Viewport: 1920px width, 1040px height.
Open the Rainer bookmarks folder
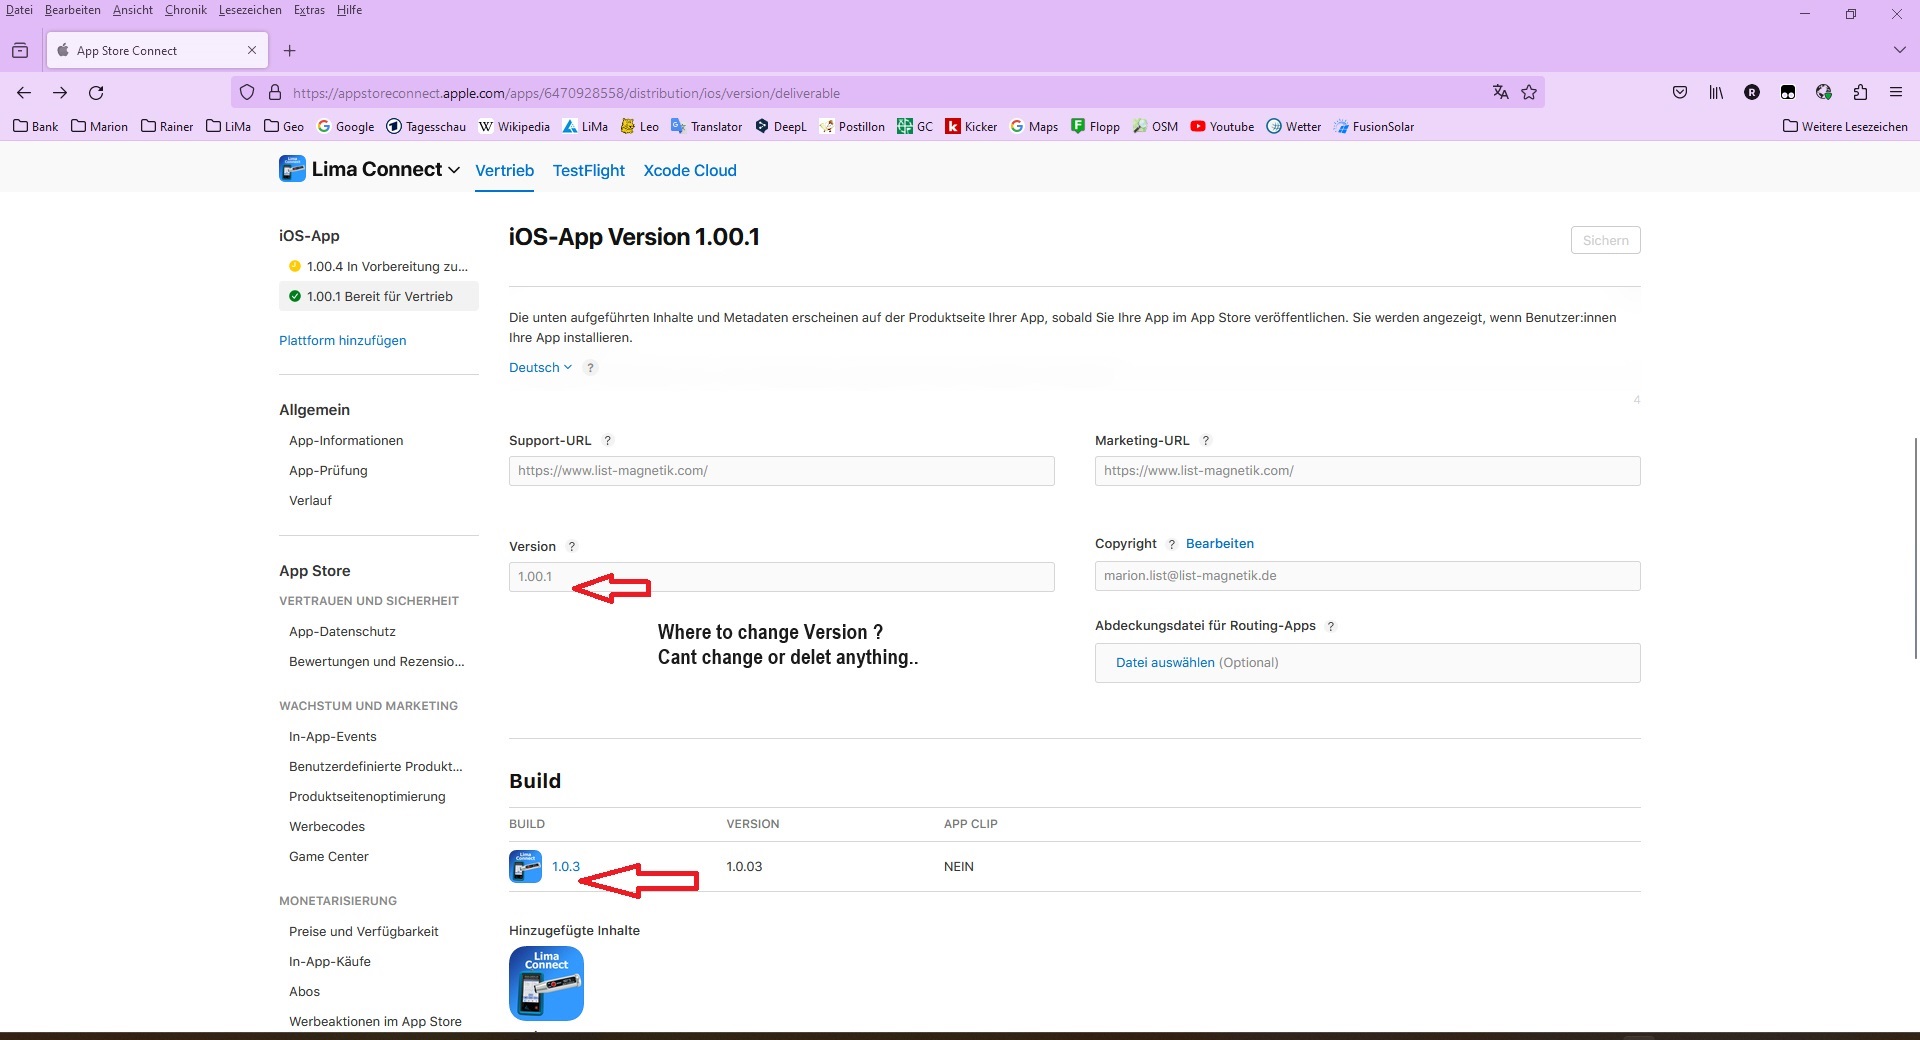point(167,127)
